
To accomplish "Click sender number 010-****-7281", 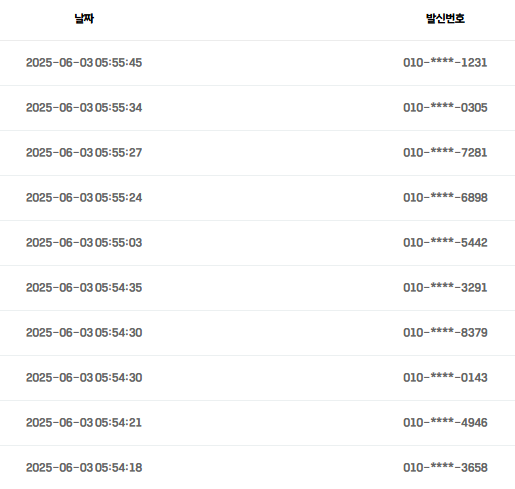I will [445, 152].
